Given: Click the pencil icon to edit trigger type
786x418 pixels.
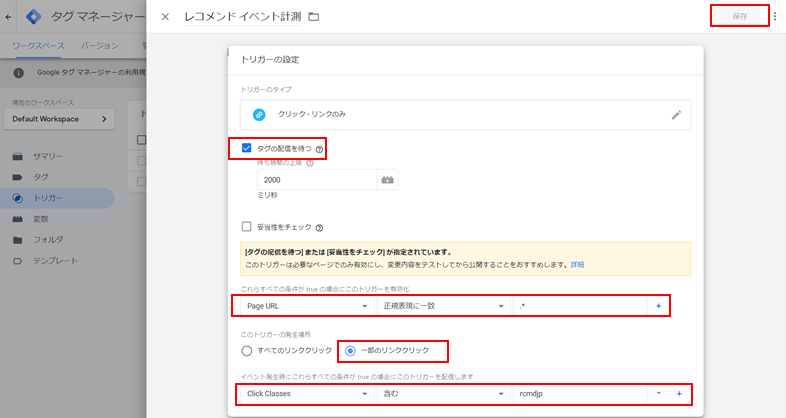Looking at the screenshot, I should pyautogui.click(x=676, y=115).
